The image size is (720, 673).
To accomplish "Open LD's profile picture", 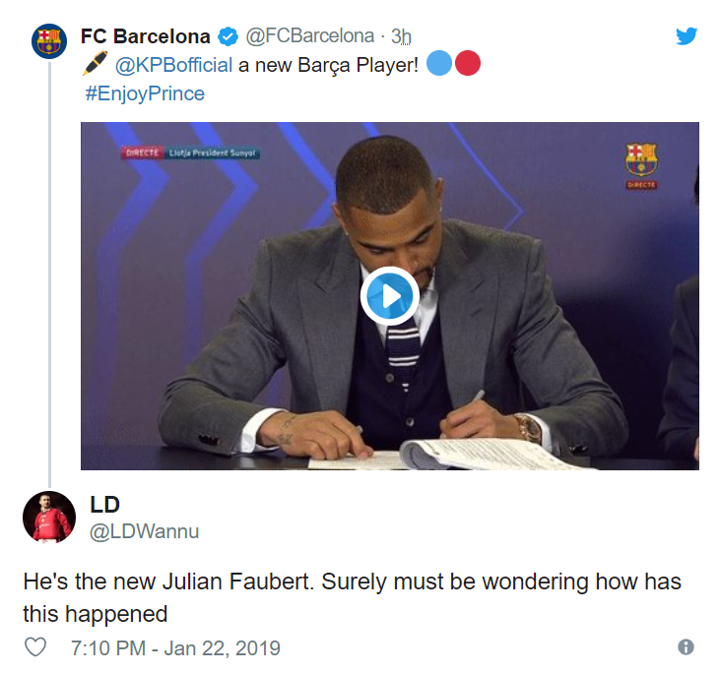I will point(48,516).
